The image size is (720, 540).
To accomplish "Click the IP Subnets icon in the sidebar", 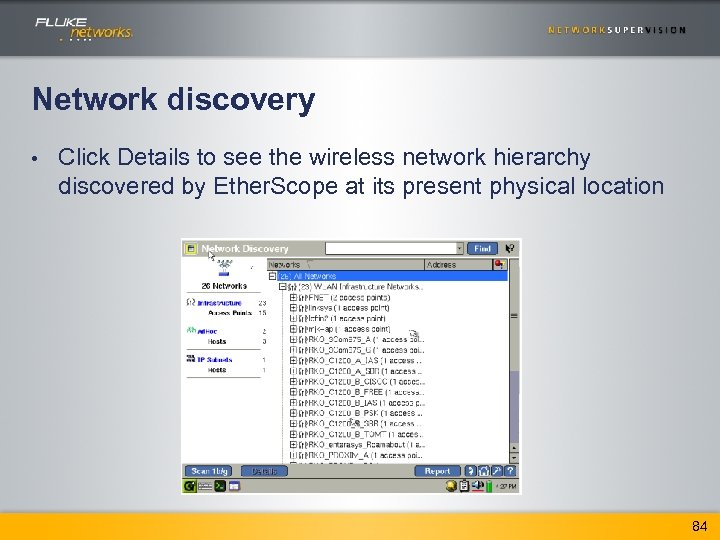I will pos(191,359).
